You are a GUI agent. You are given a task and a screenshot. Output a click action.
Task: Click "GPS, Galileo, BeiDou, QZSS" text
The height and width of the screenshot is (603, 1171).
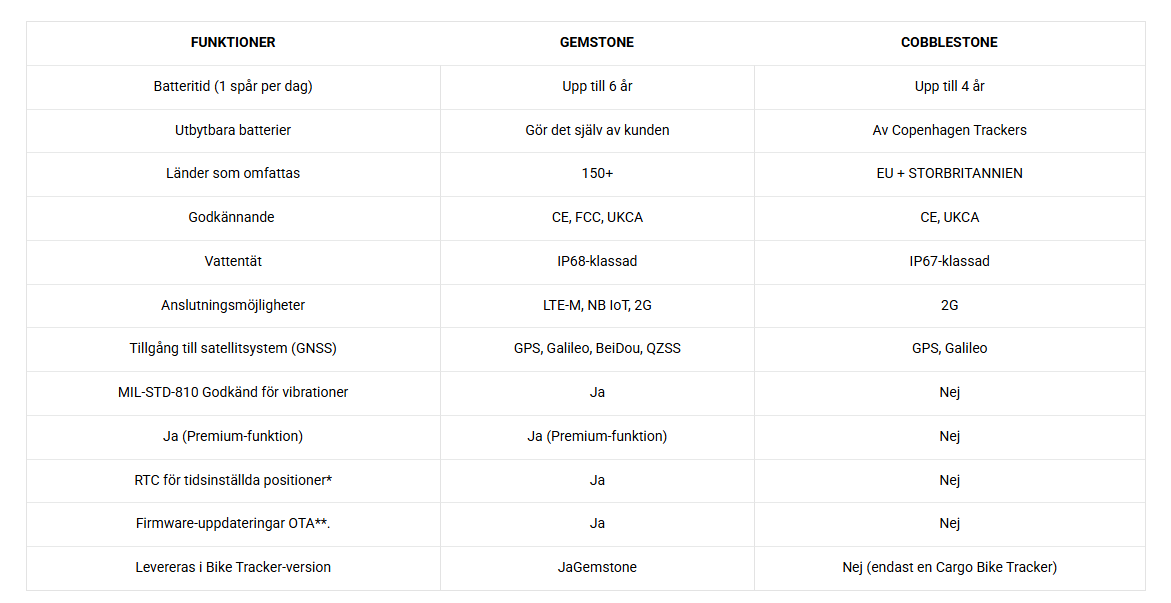[x=597, y=348]
